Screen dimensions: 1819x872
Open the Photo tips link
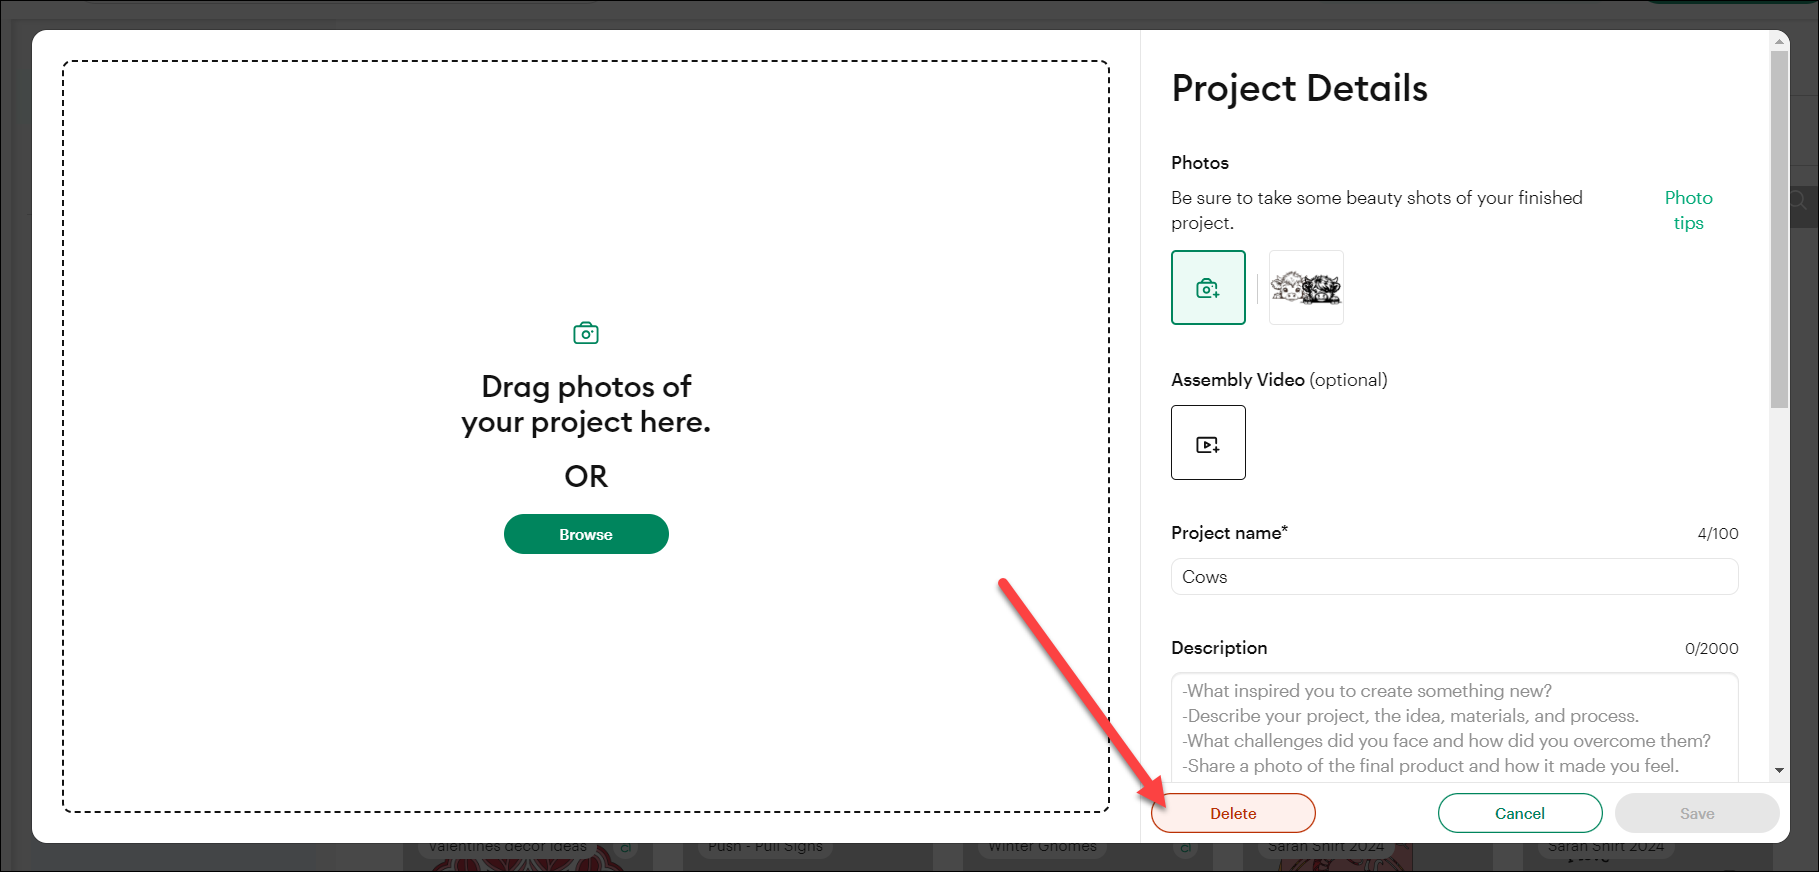click(x=1688, y=210)
